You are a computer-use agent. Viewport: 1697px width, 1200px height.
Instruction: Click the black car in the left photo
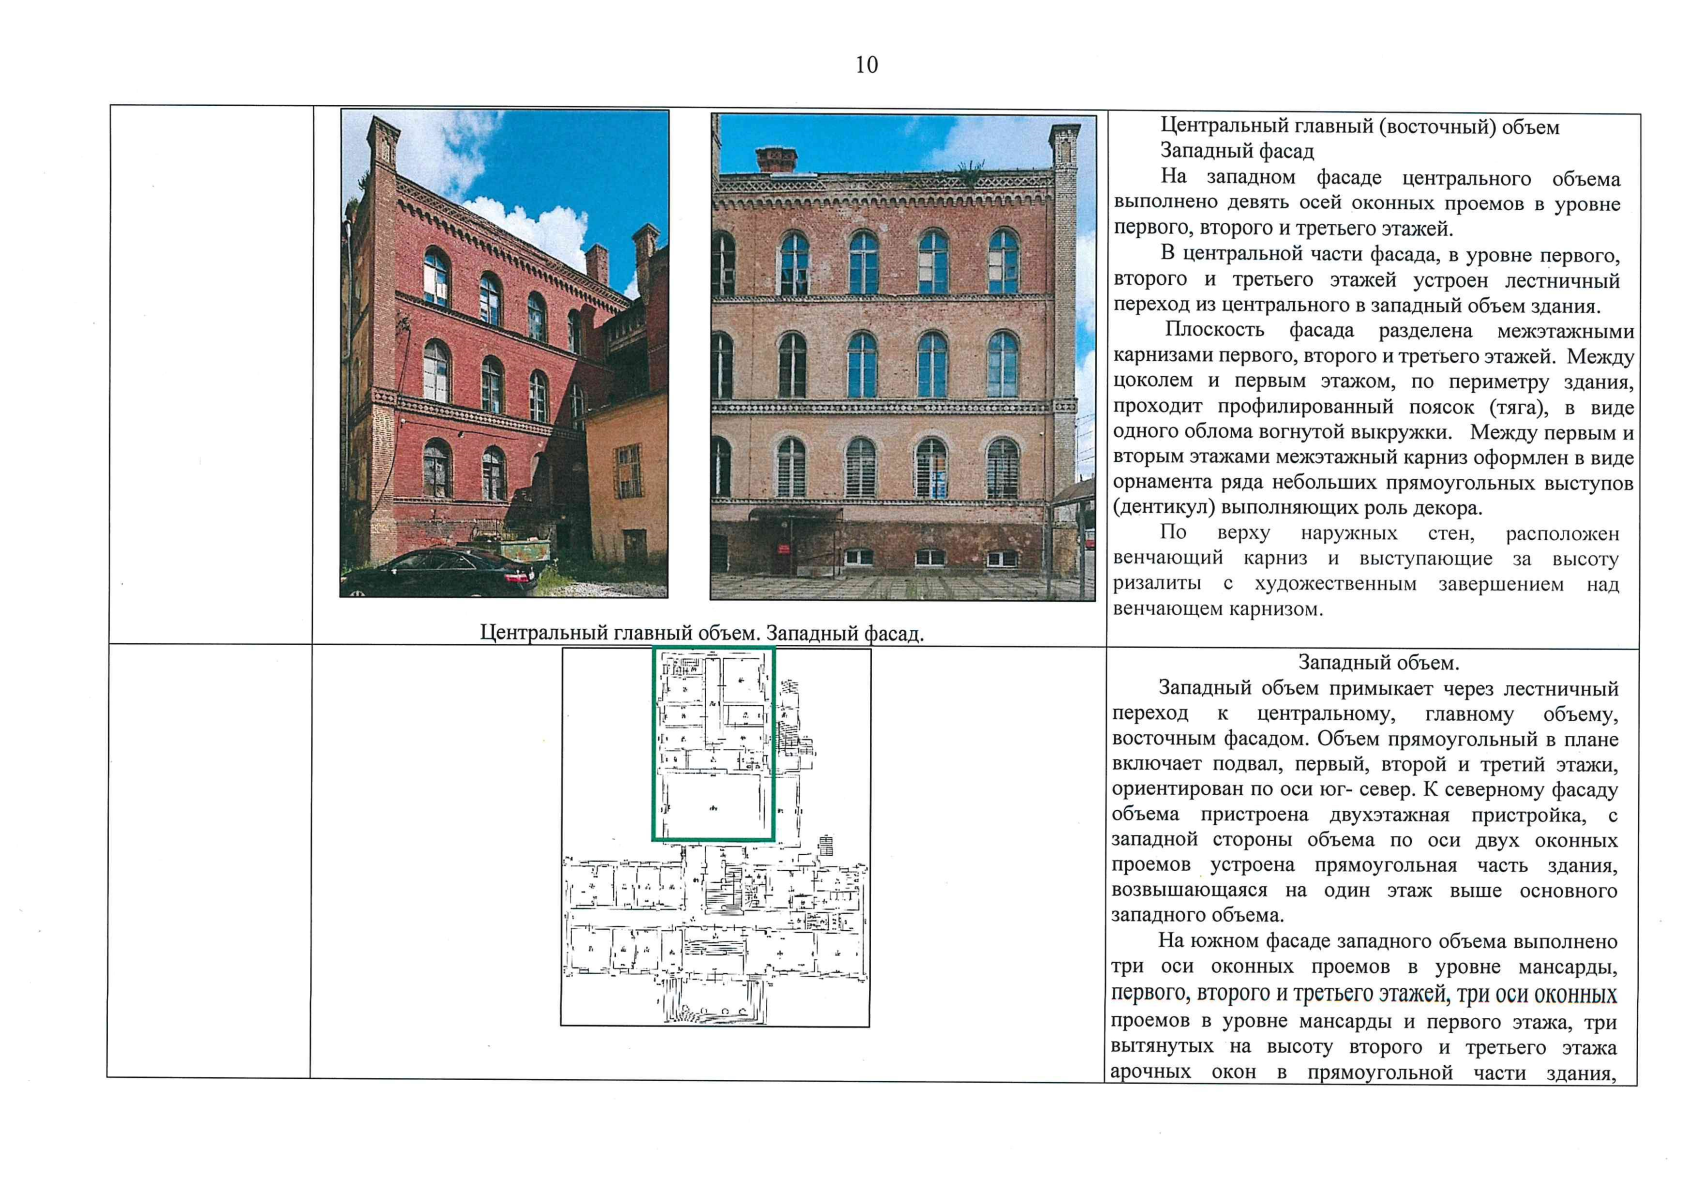point(440,573)
